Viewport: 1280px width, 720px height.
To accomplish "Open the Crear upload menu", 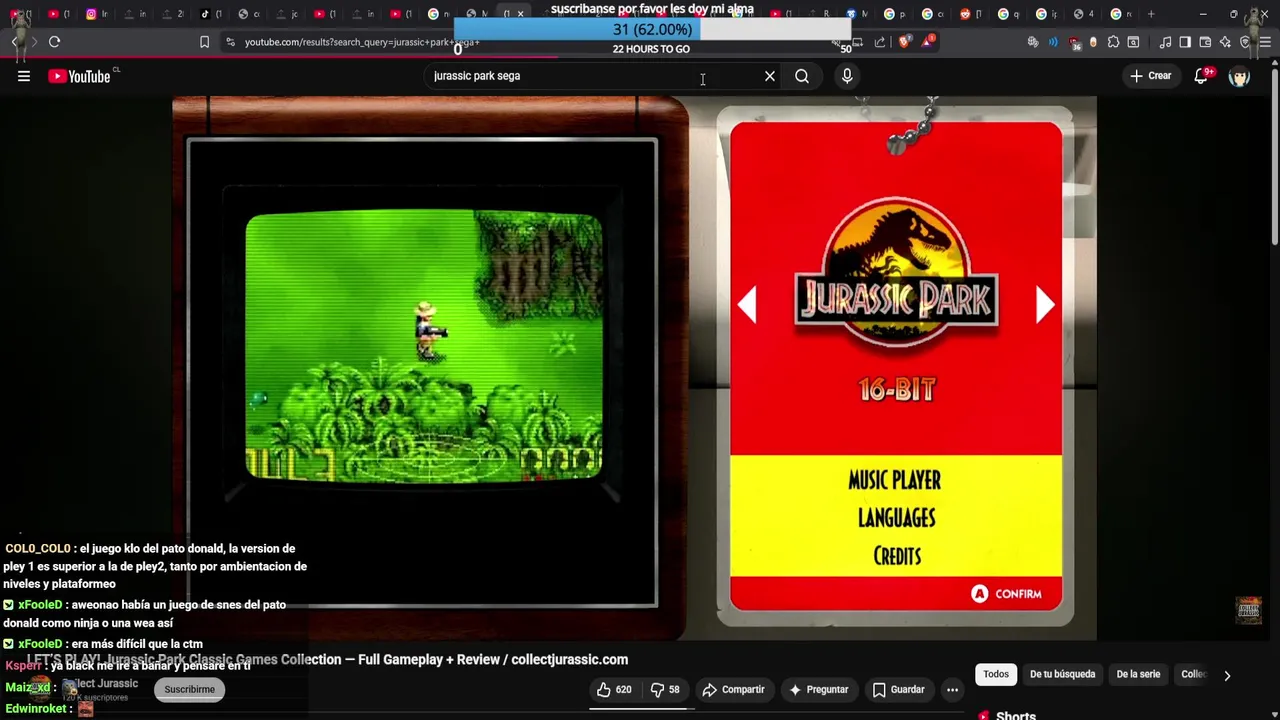I will (1150, 76).
